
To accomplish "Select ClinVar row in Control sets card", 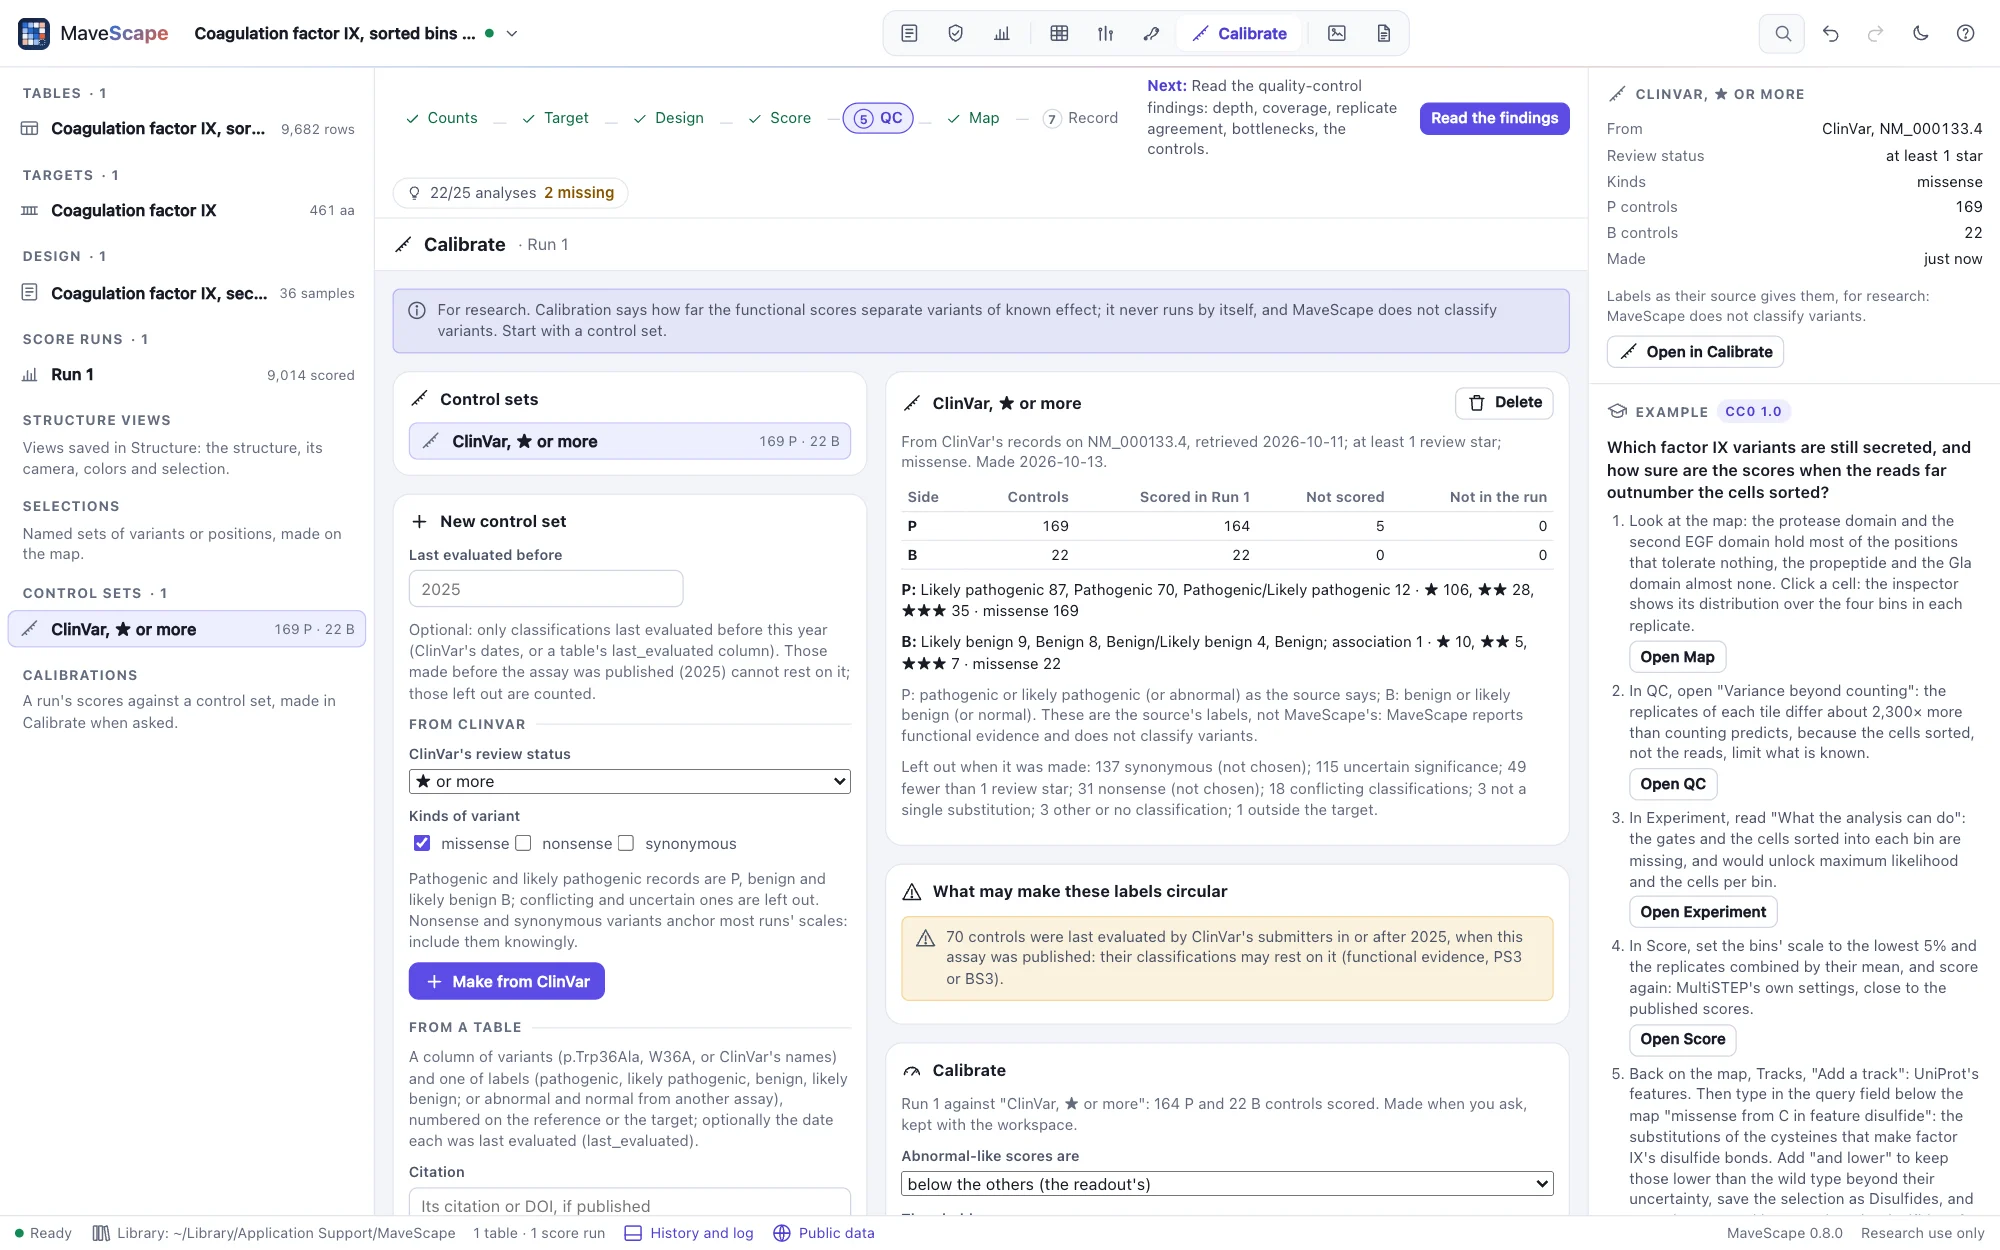I will click(x=630, y=441).
